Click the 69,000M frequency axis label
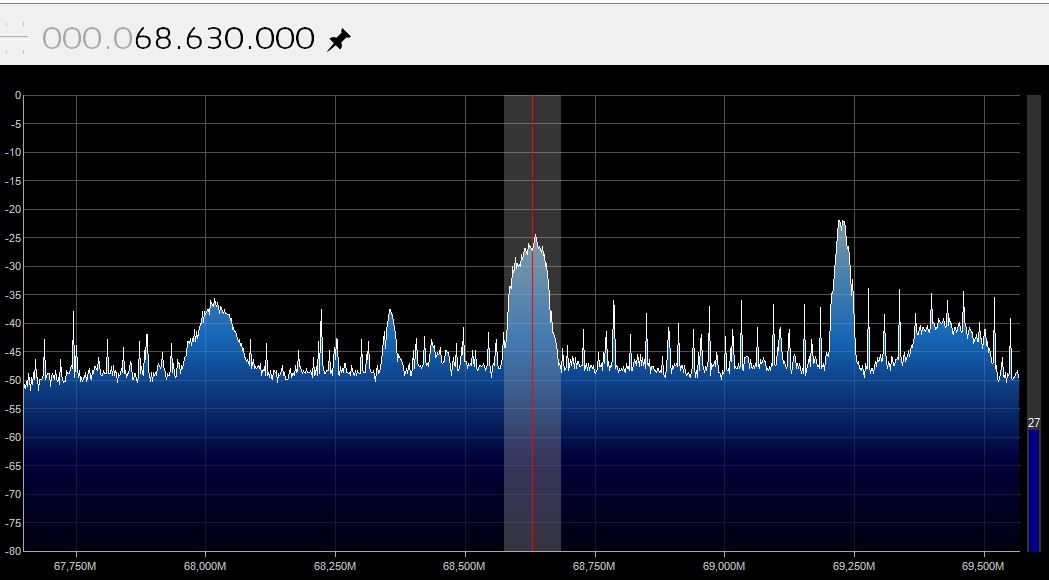This screenshot has width=1049, height=580. (724, 567)
